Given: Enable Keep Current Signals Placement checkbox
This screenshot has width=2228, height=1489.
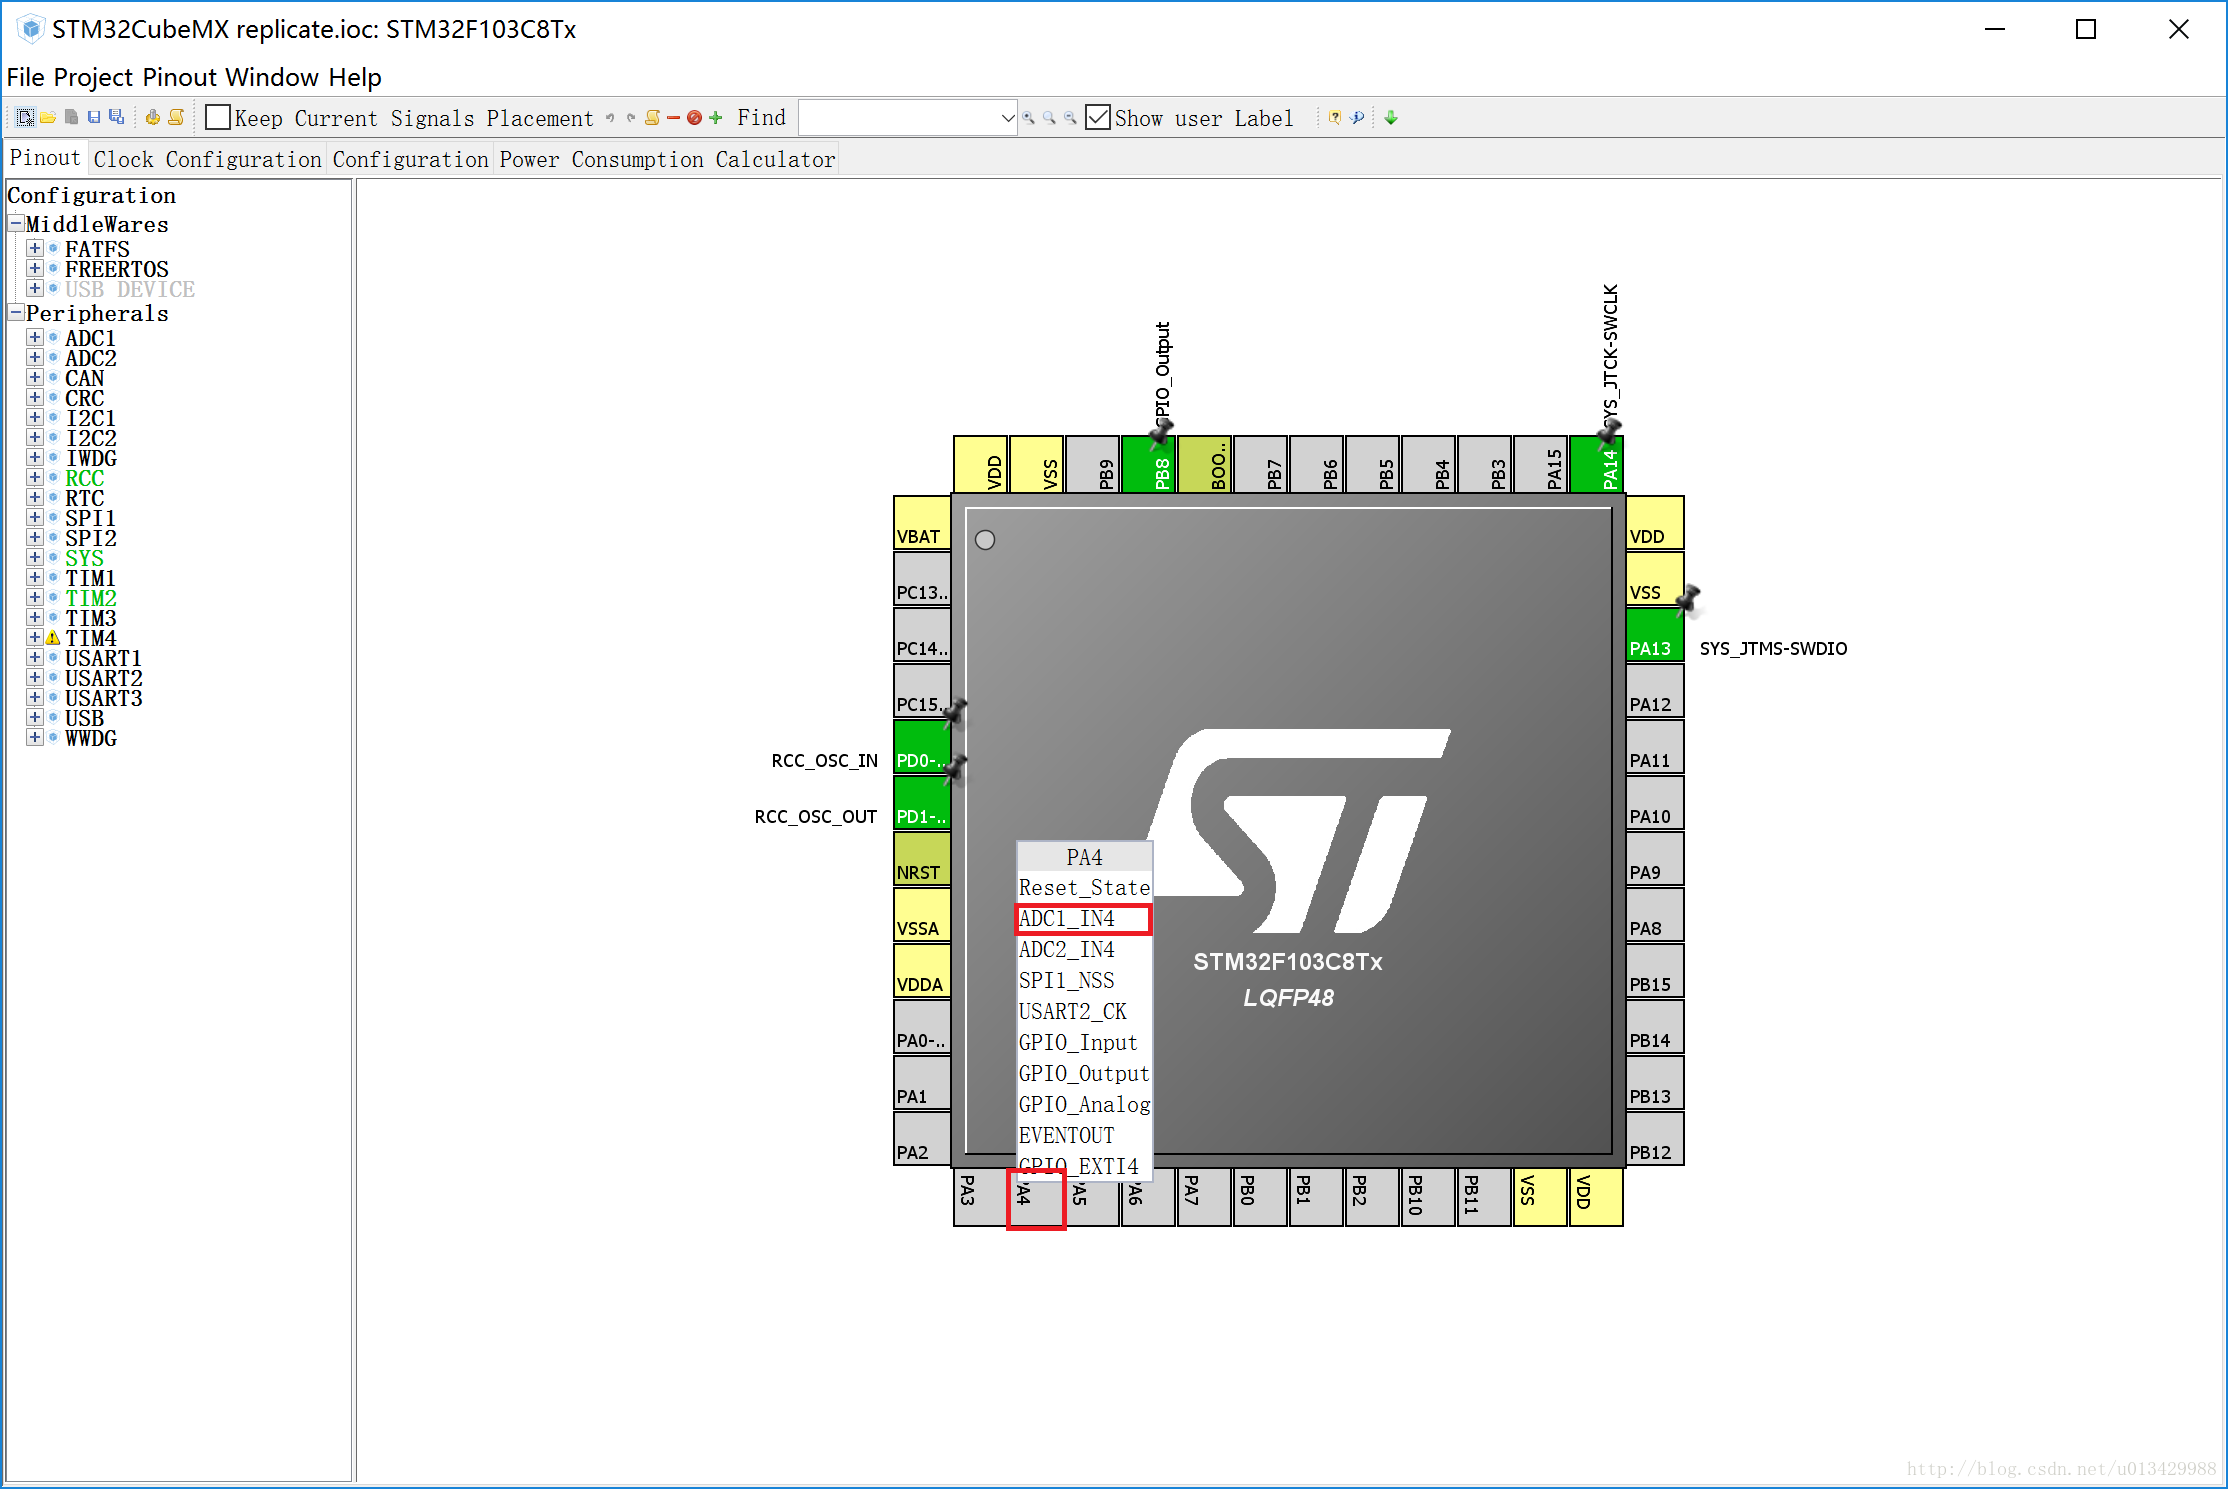Looking at the screenshot, I should click(x=218, y=118).
